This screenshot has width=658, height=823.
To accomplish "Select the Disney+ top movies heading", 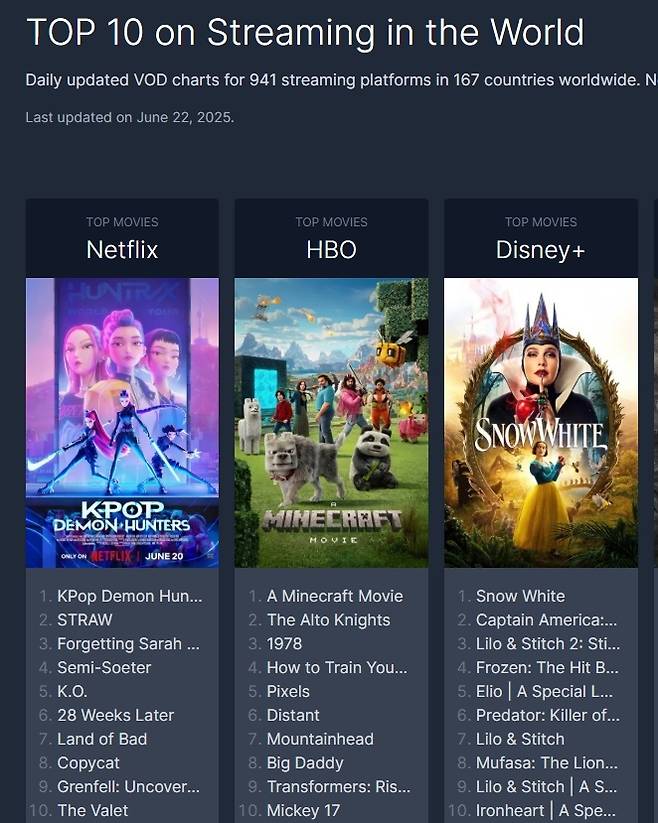I will click(x=540, y=250).
